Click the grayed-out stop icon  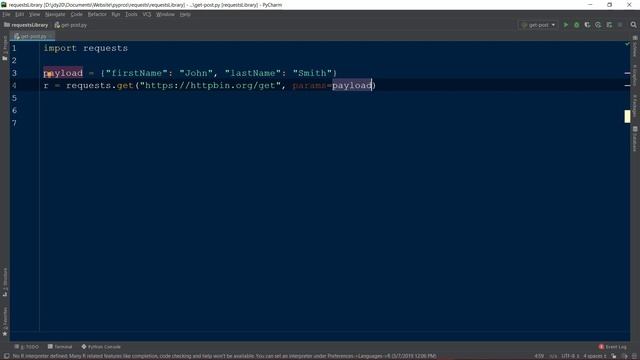620,25
